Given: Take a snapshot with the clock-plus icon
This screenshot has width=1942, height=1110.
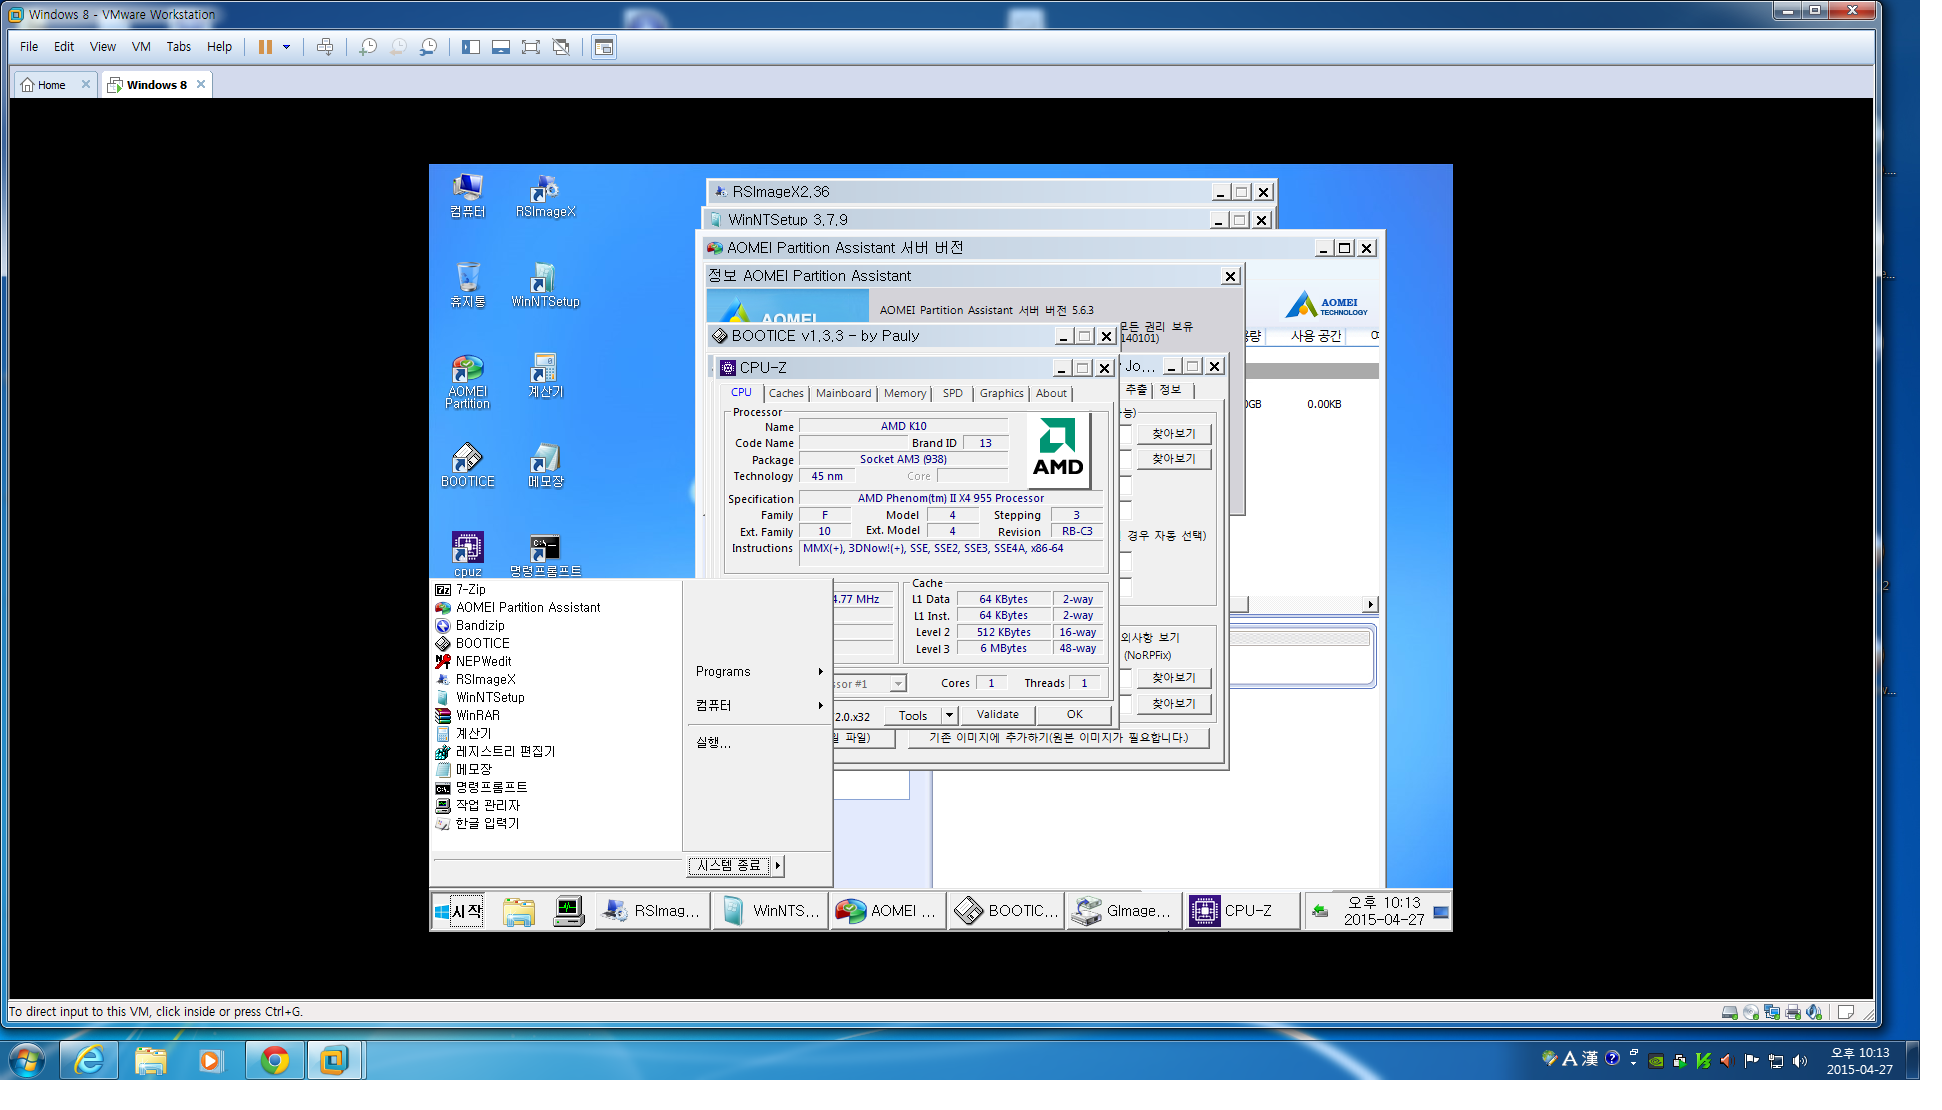Looking at the screenshot, I should coord(368,47).
